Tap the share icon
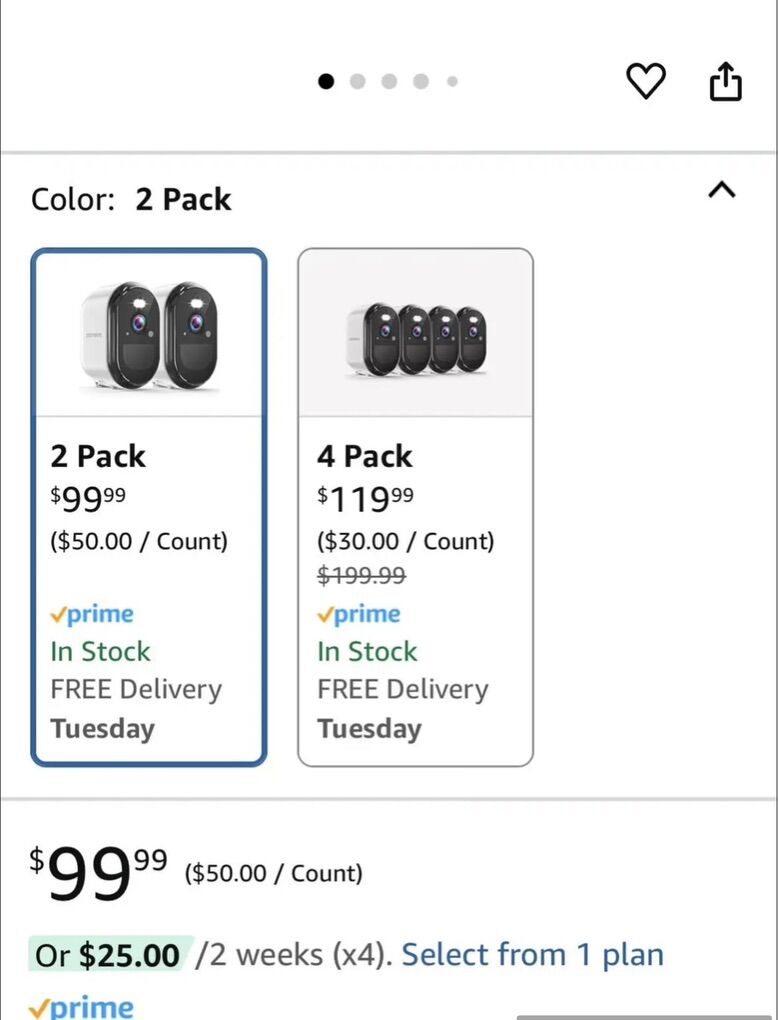This screenshot has height=1020, width=778. coord(726,81)
